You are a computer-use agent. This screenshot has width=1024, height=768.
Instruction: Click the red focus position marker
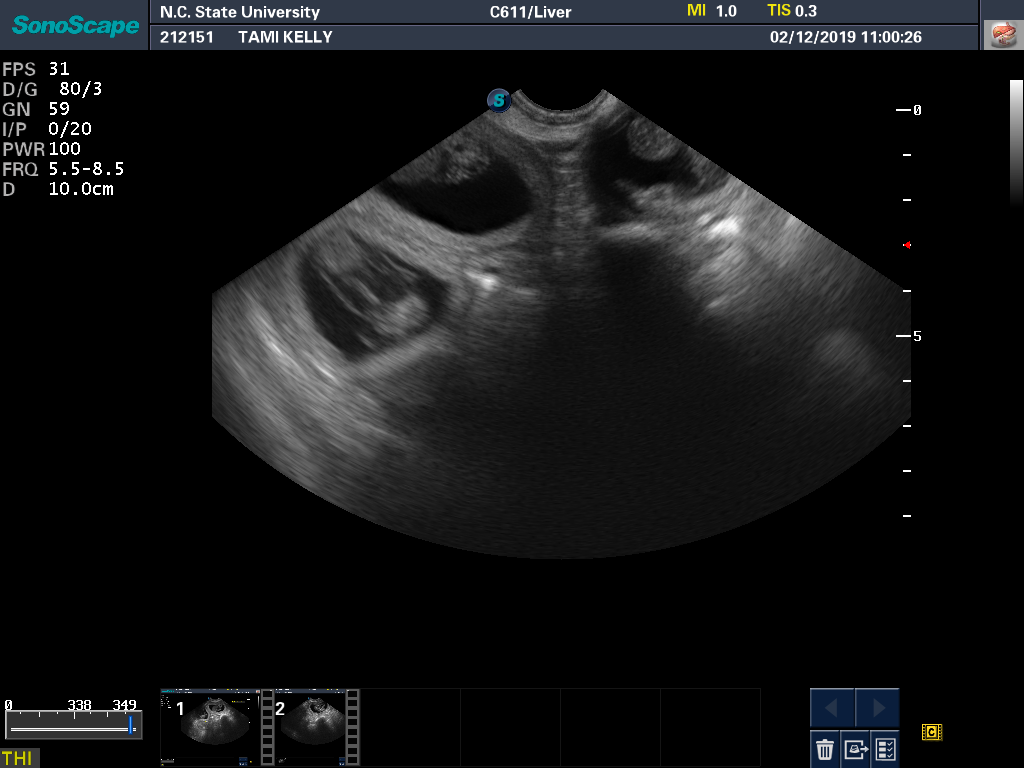coord(907,244)
